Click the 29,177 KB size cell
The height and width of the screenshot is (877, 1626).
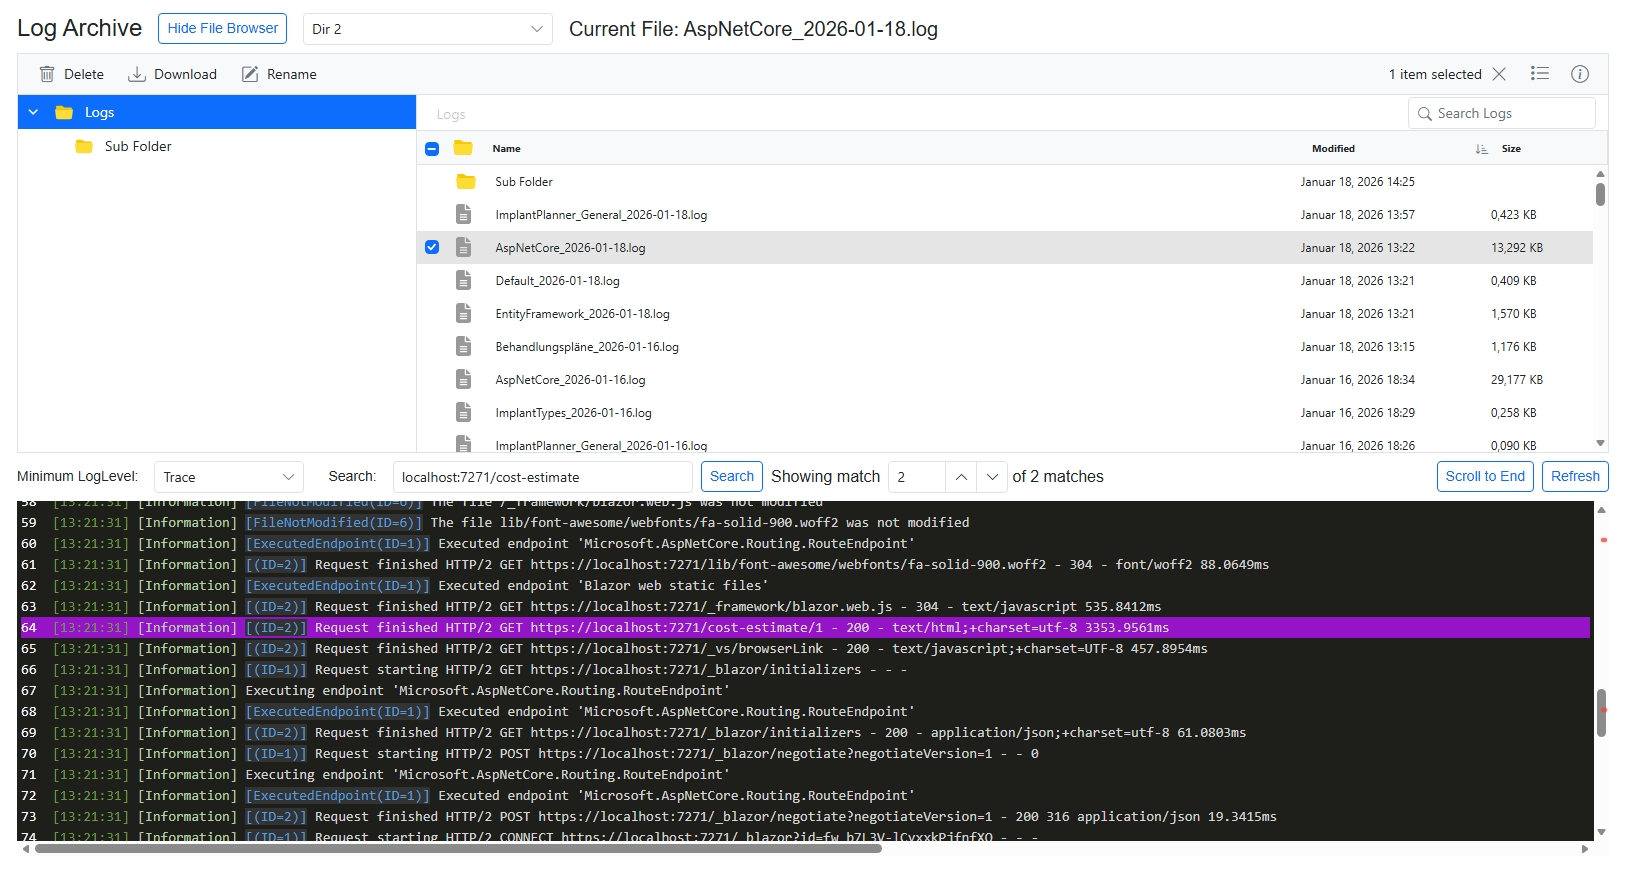1516,379
